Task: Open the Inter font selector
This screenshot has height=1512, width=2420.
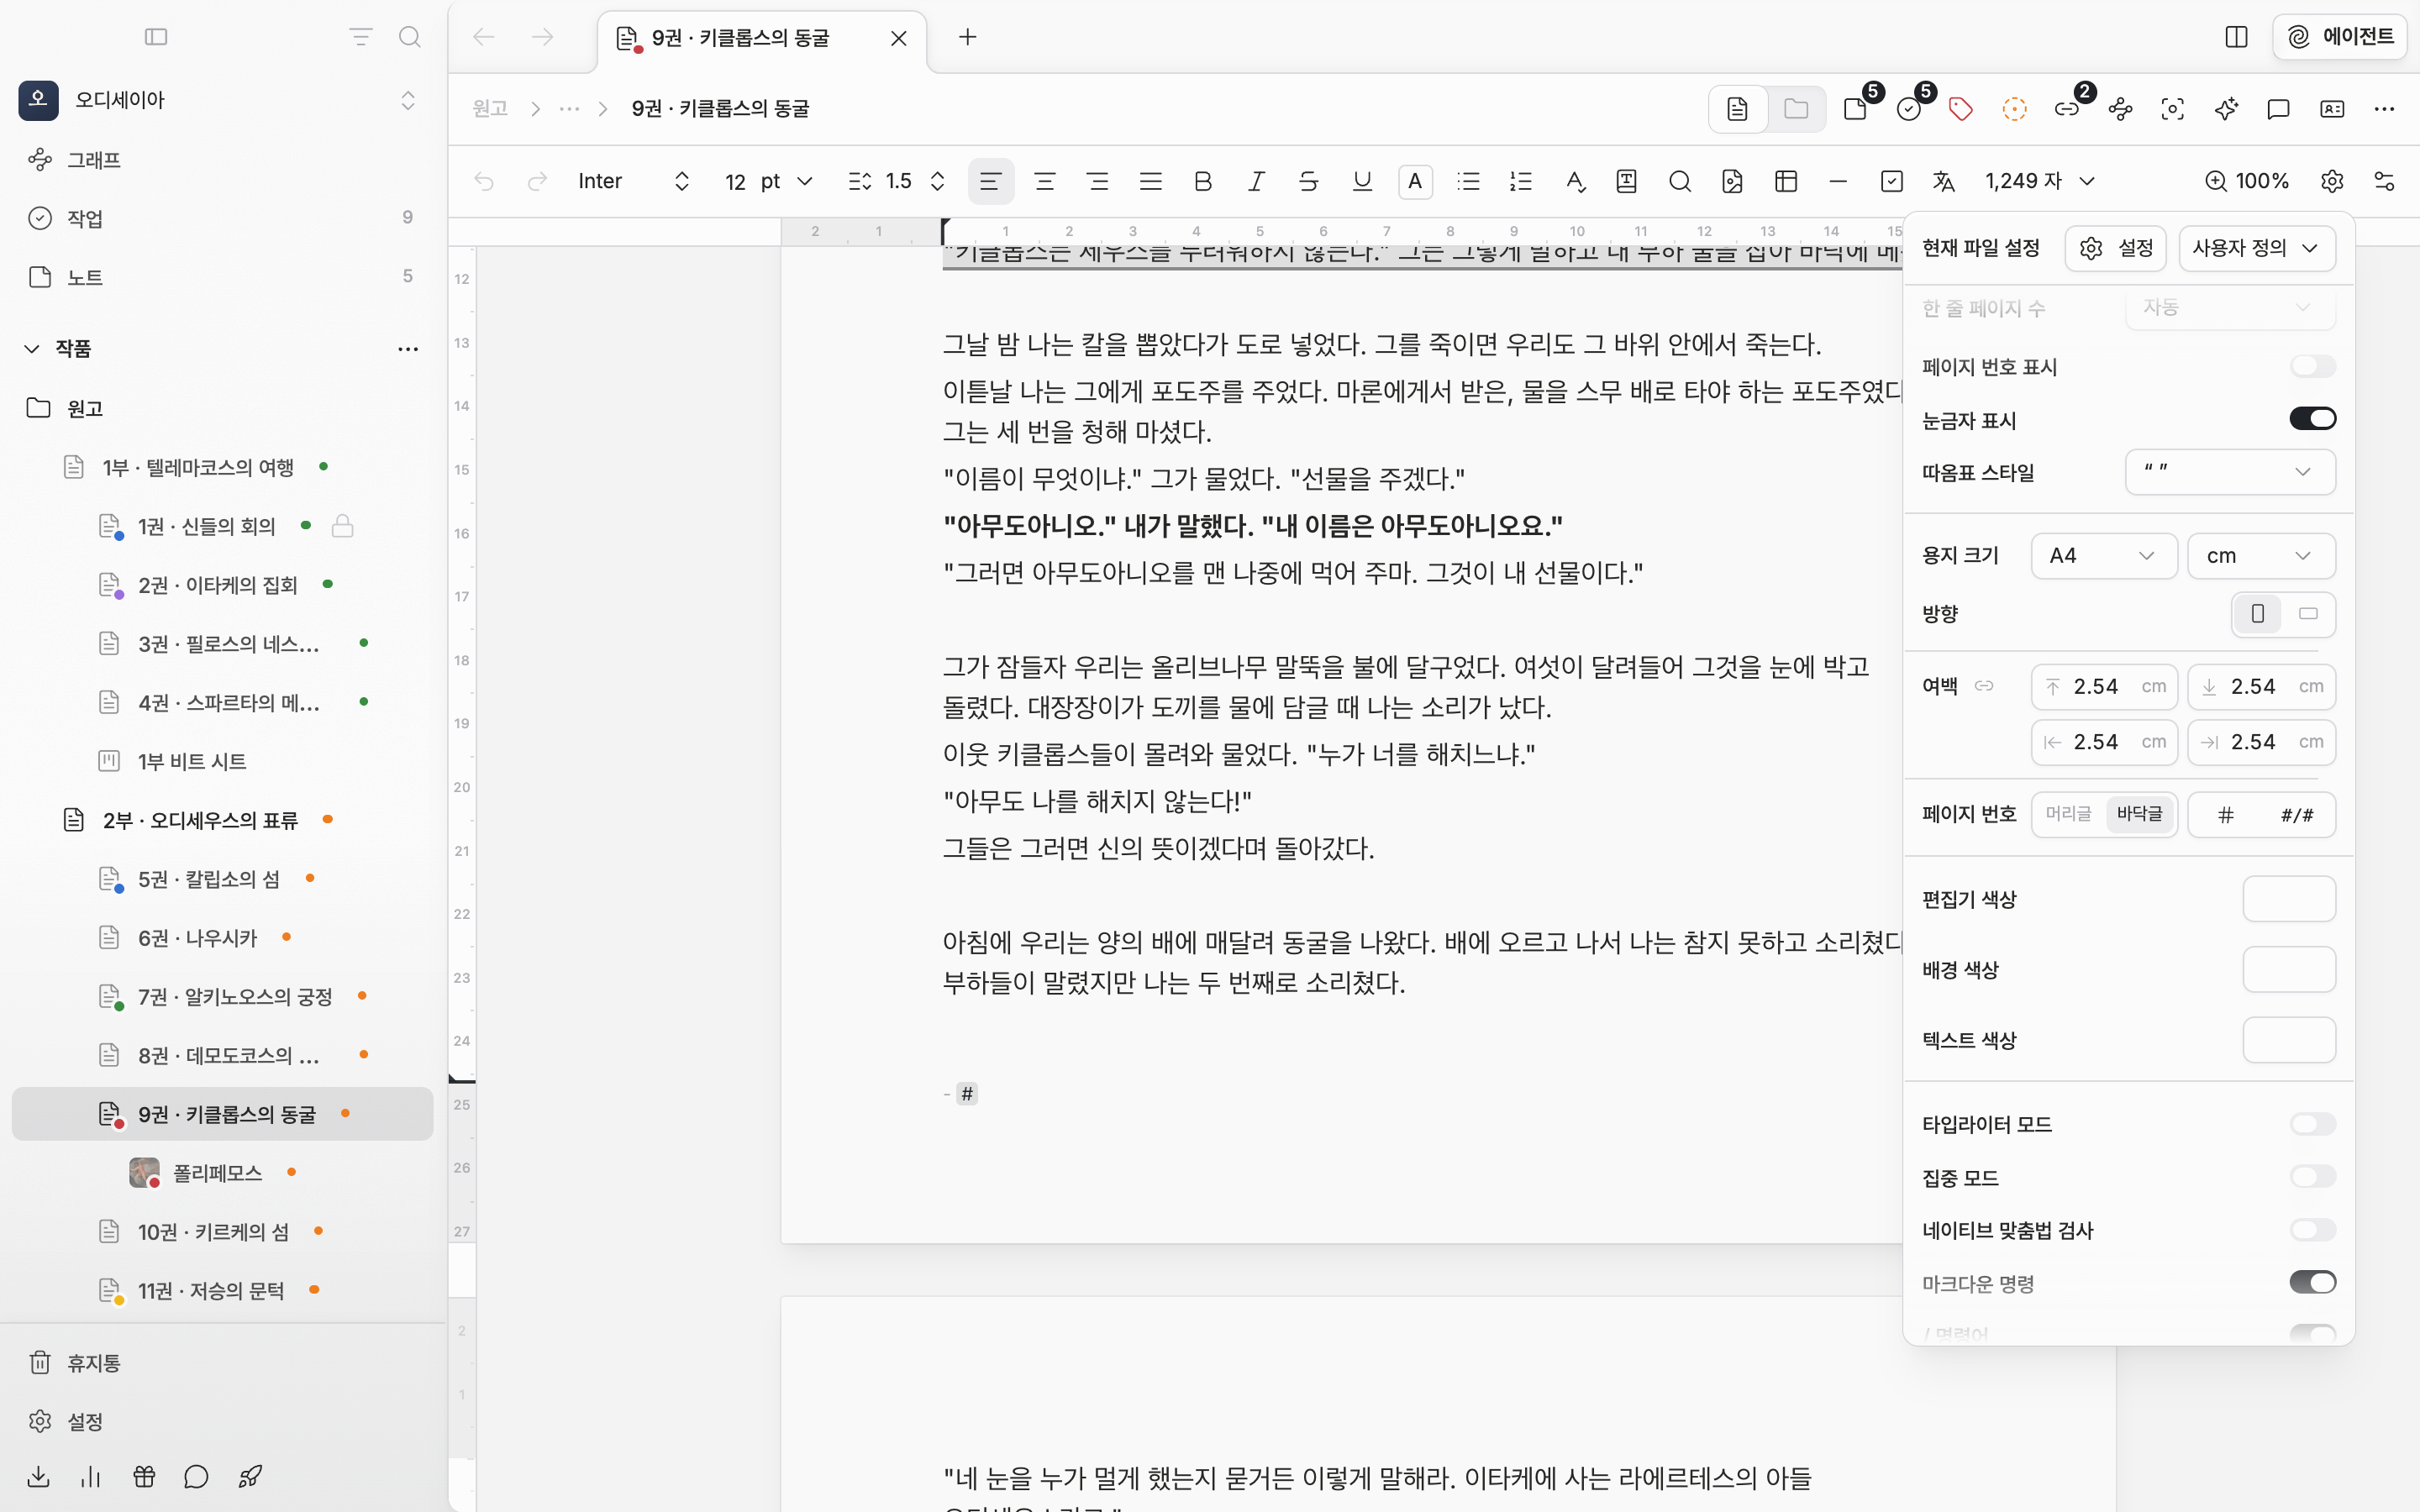Action: [634, 181]
